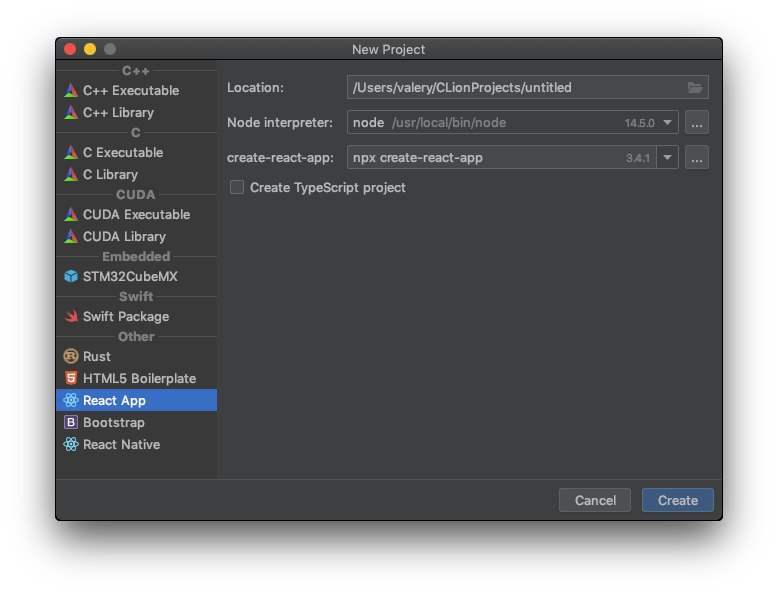Choose the STM32CubeMX cube icon
Viewport: 778px width, 594px height.
tap(71, 276)
